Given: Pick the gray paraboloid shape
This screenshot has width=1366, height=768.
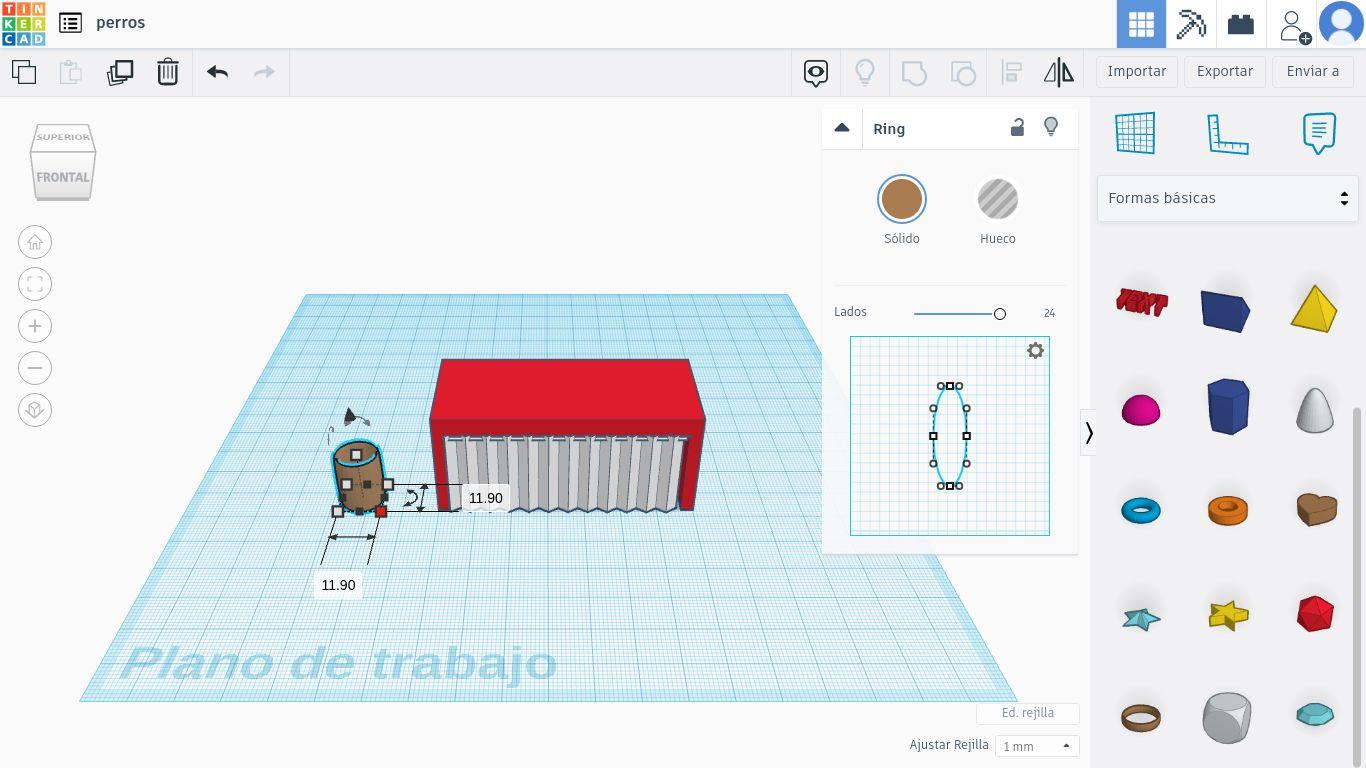Looking at the screenshot, I should 1315,410.
